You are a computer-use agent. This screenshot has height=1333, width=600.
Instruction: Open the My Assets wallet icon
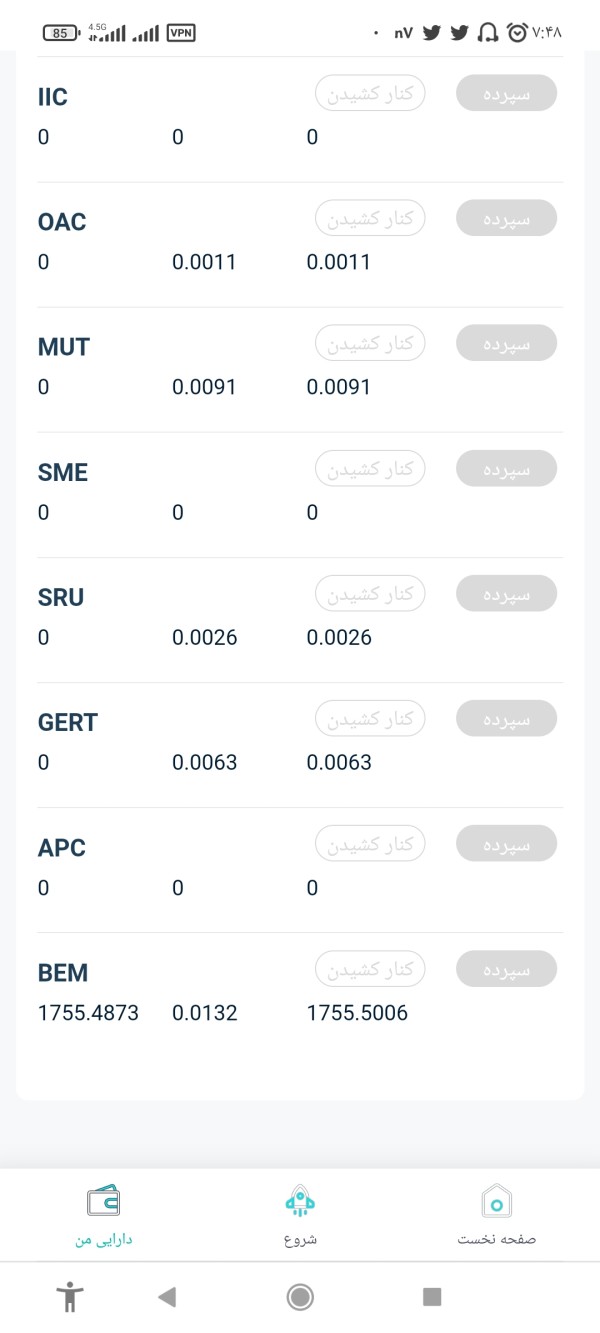pos(103,1200)
